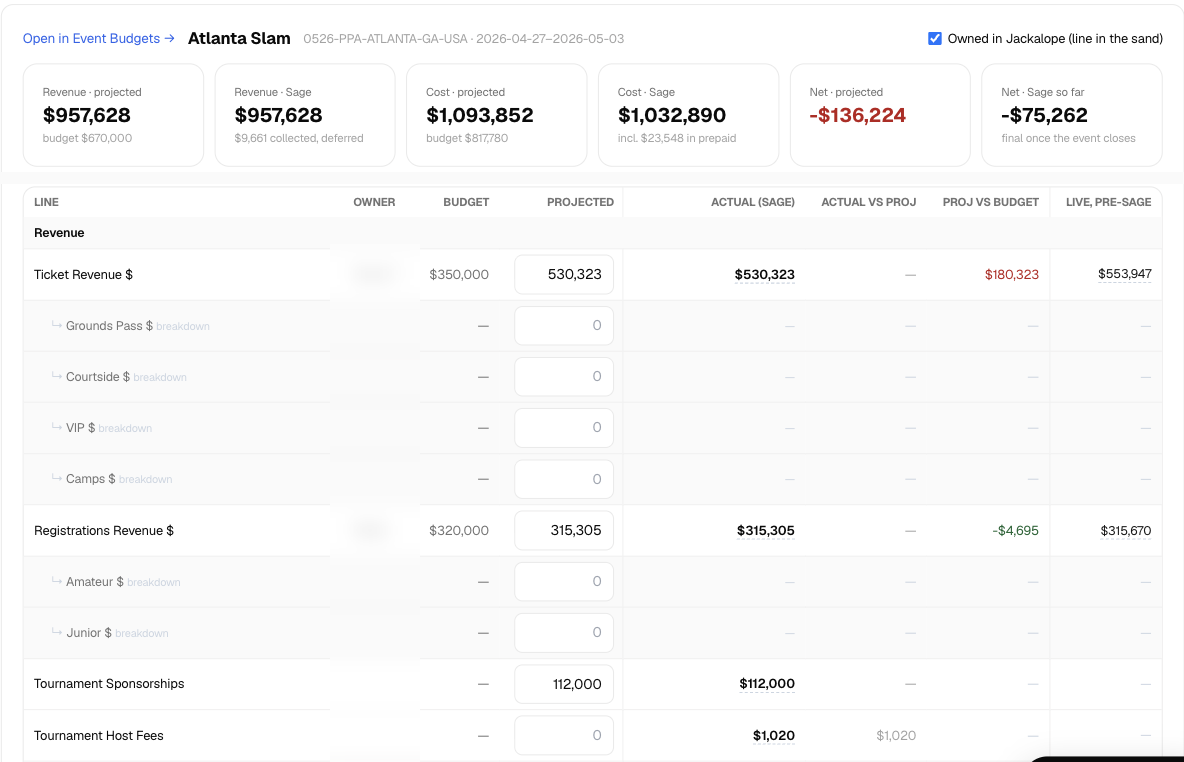View the Camps breakdown link

[x=146, y=480]
